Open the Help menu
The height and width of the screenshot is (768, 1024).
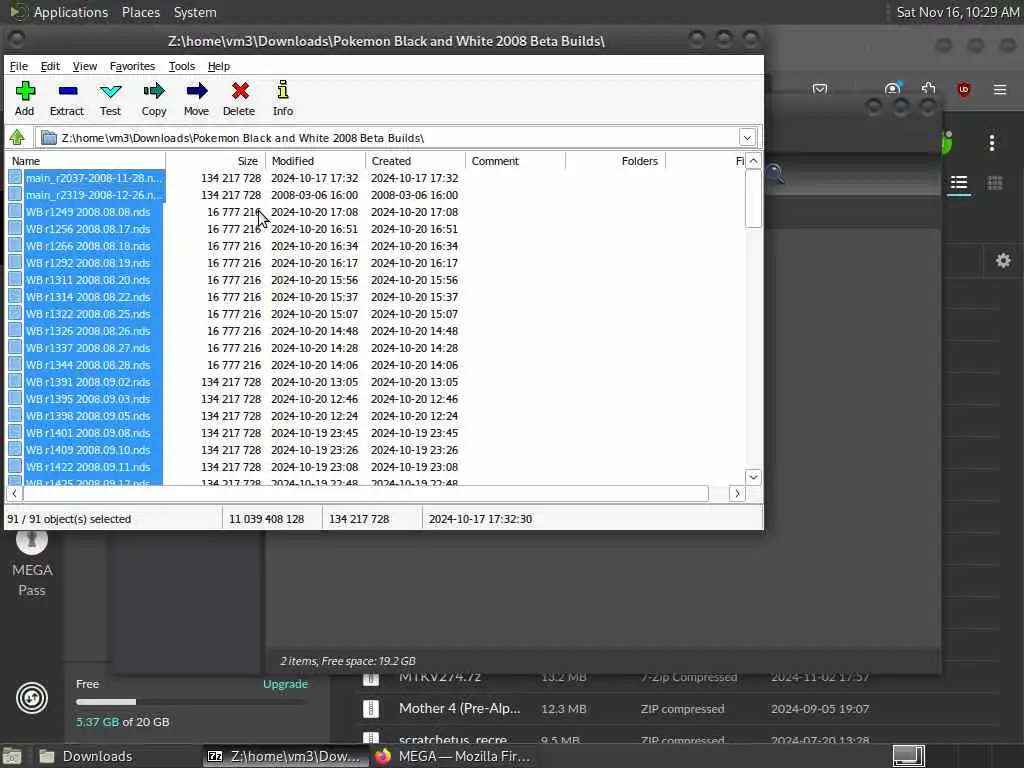click(219, 66)
